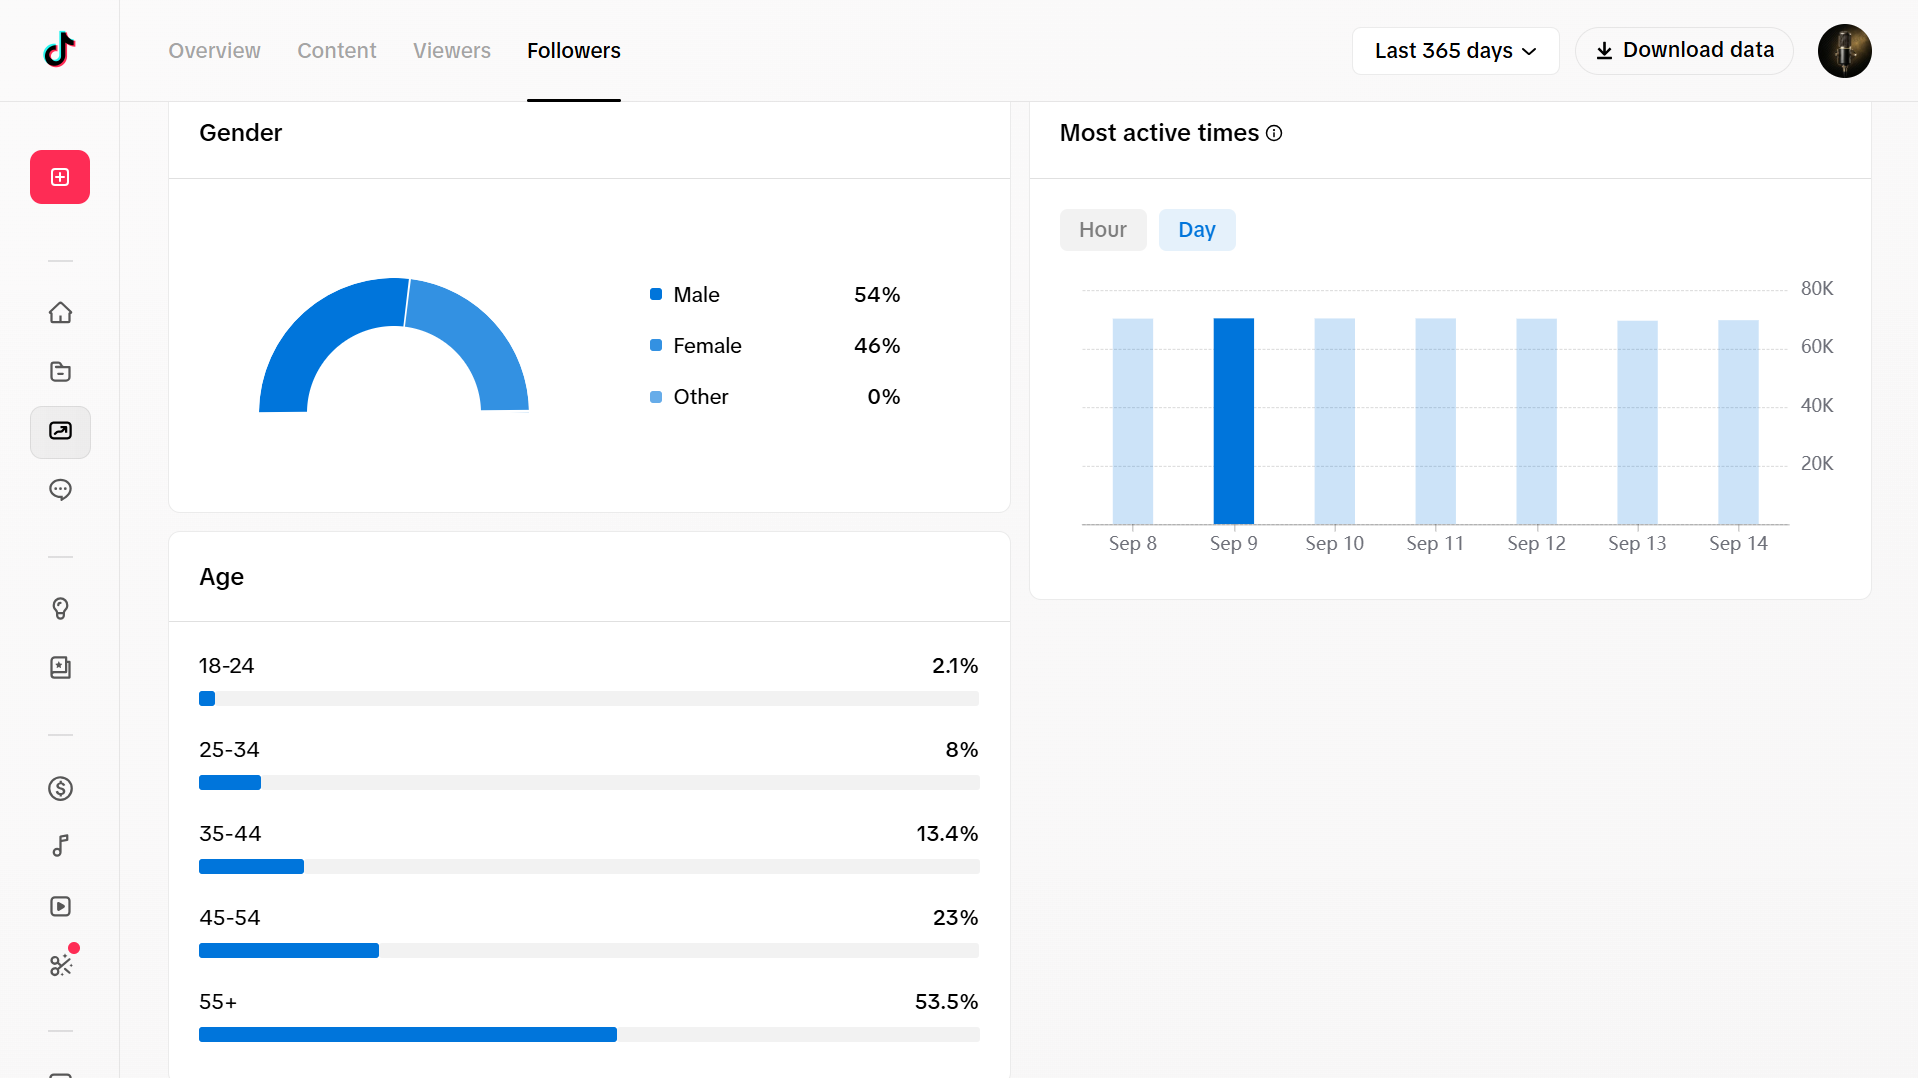The width and height of the screenshot is (1918, 1078).
Task: Open the lightbulb Inspiration icon
Action: [x=60, y=609]
